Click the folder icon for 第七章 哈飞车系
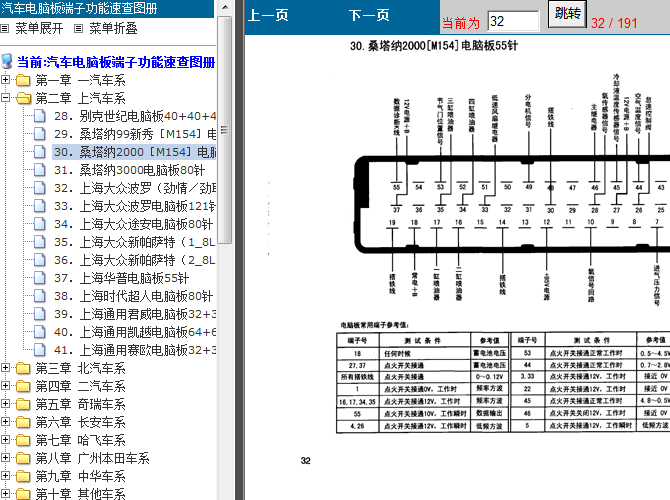This screenshot has width=670, height=500. coord(23,440)
